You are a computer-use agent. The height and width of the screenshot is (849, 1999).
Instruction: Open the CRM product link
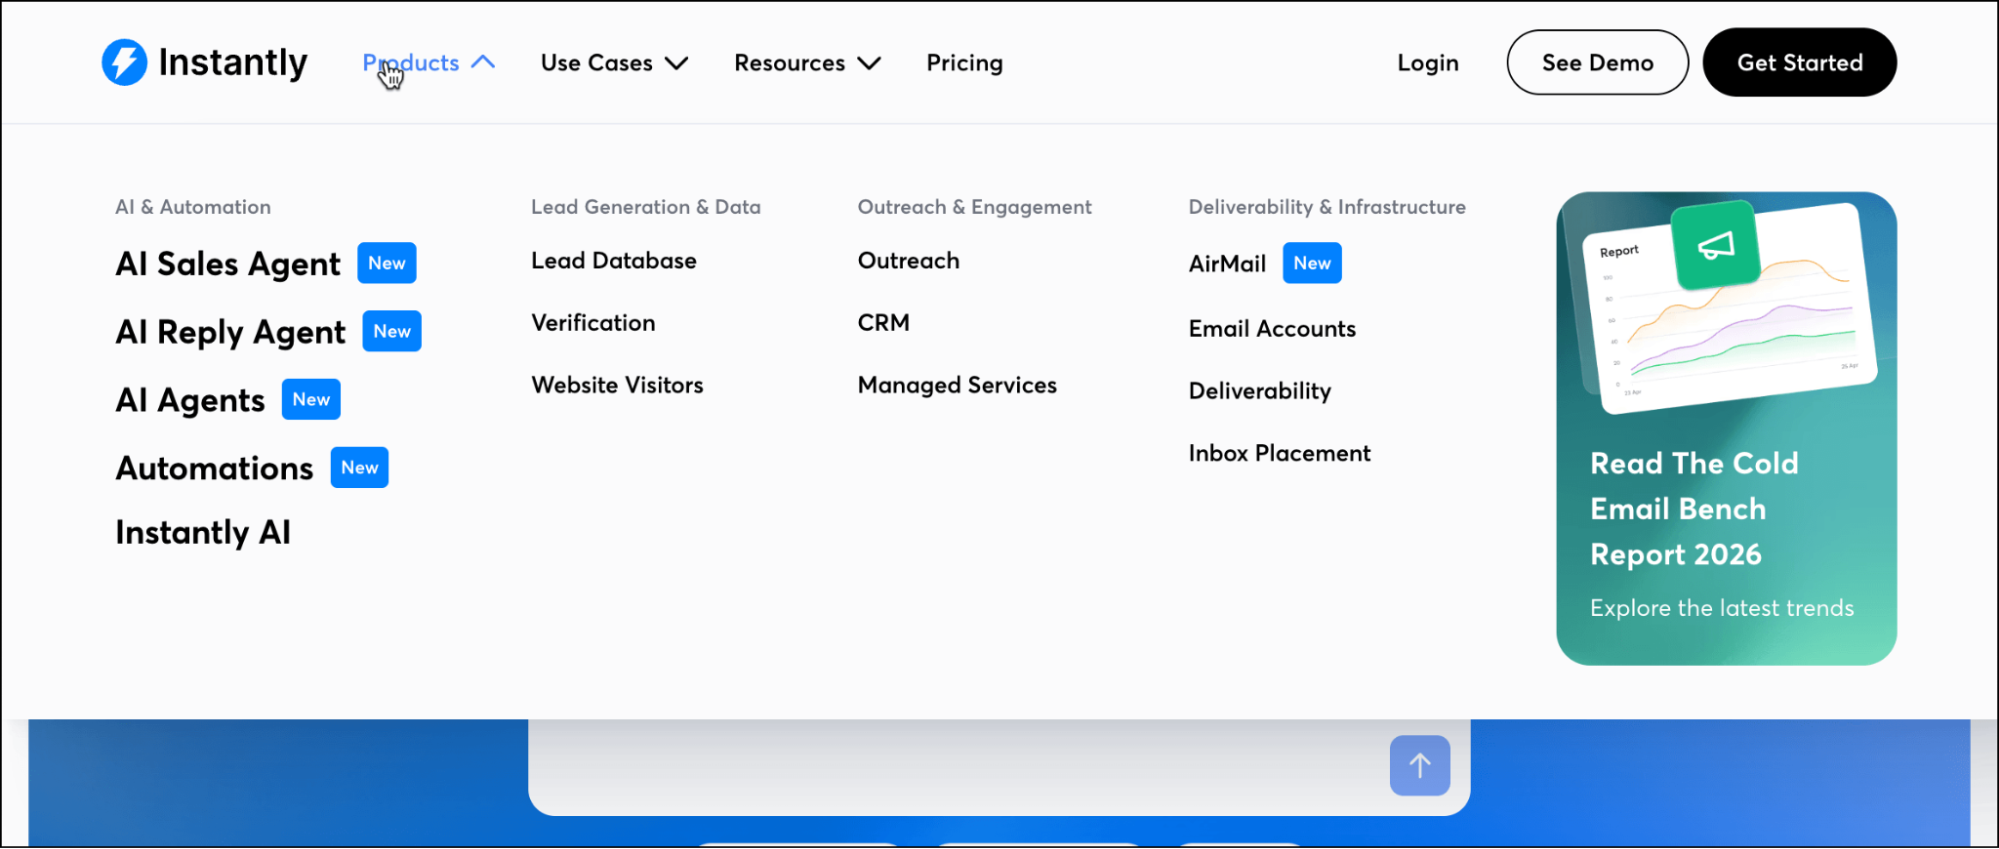883,323
